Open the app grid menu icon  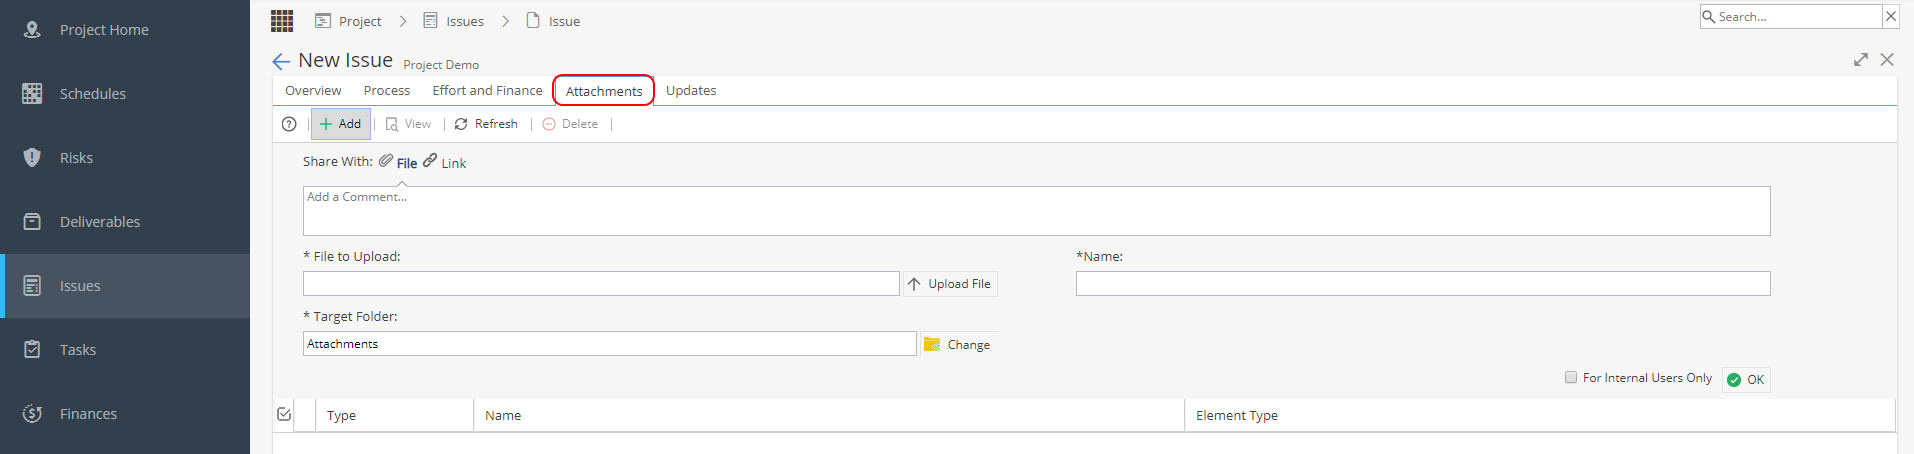[282, 21]
